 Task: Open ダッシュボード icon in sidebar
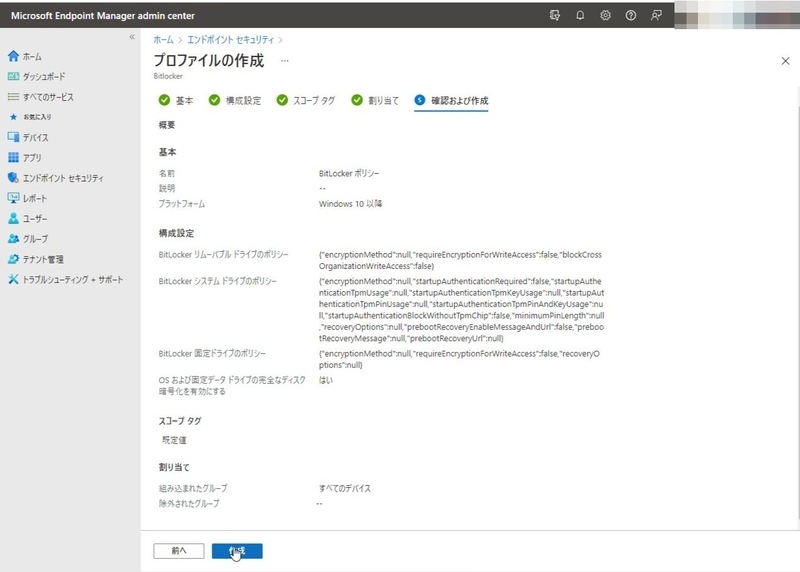[13, 77]
